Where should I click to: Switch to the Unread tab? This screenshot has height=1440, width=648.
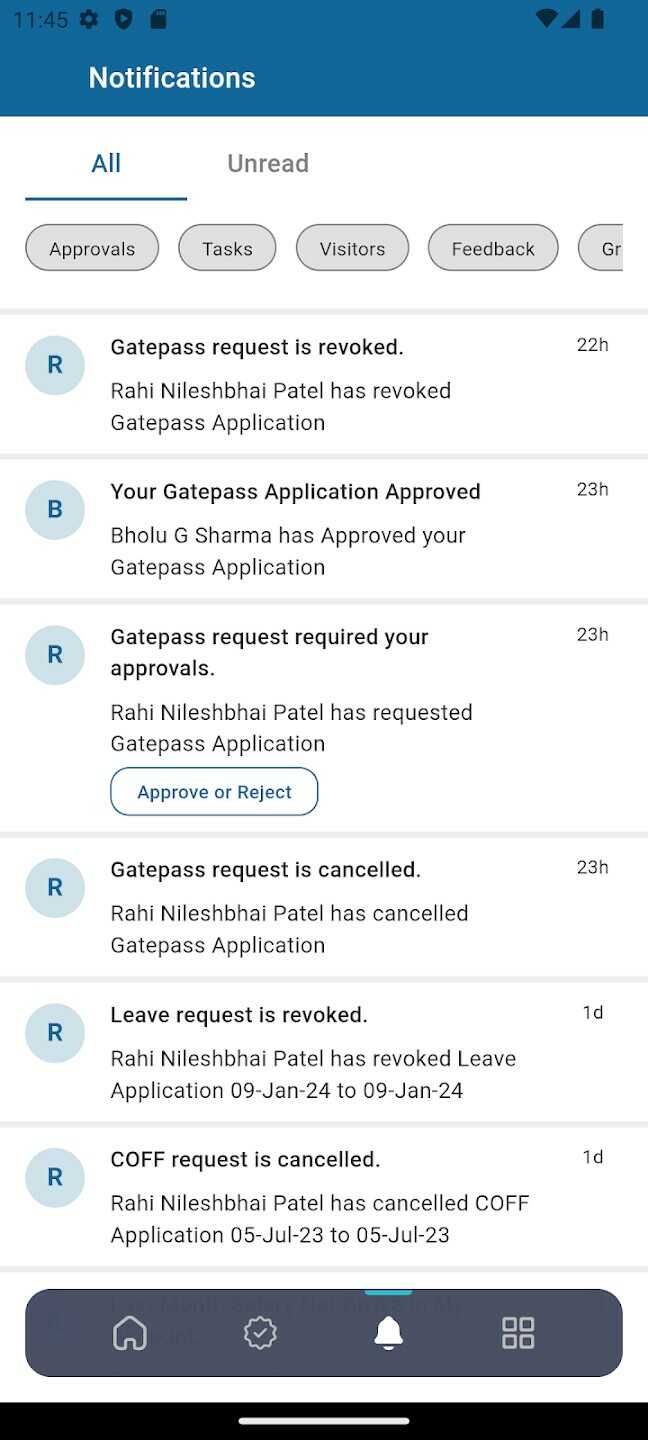(x=268, y=163)
